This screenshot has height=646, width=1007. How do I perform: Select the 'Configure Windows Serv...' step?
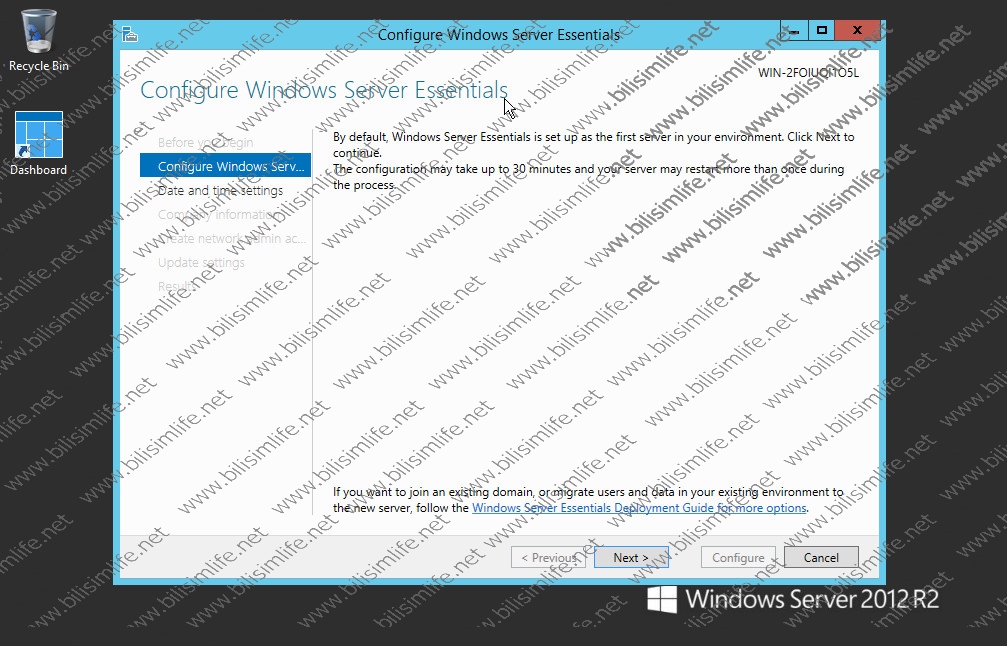point(225,166)
